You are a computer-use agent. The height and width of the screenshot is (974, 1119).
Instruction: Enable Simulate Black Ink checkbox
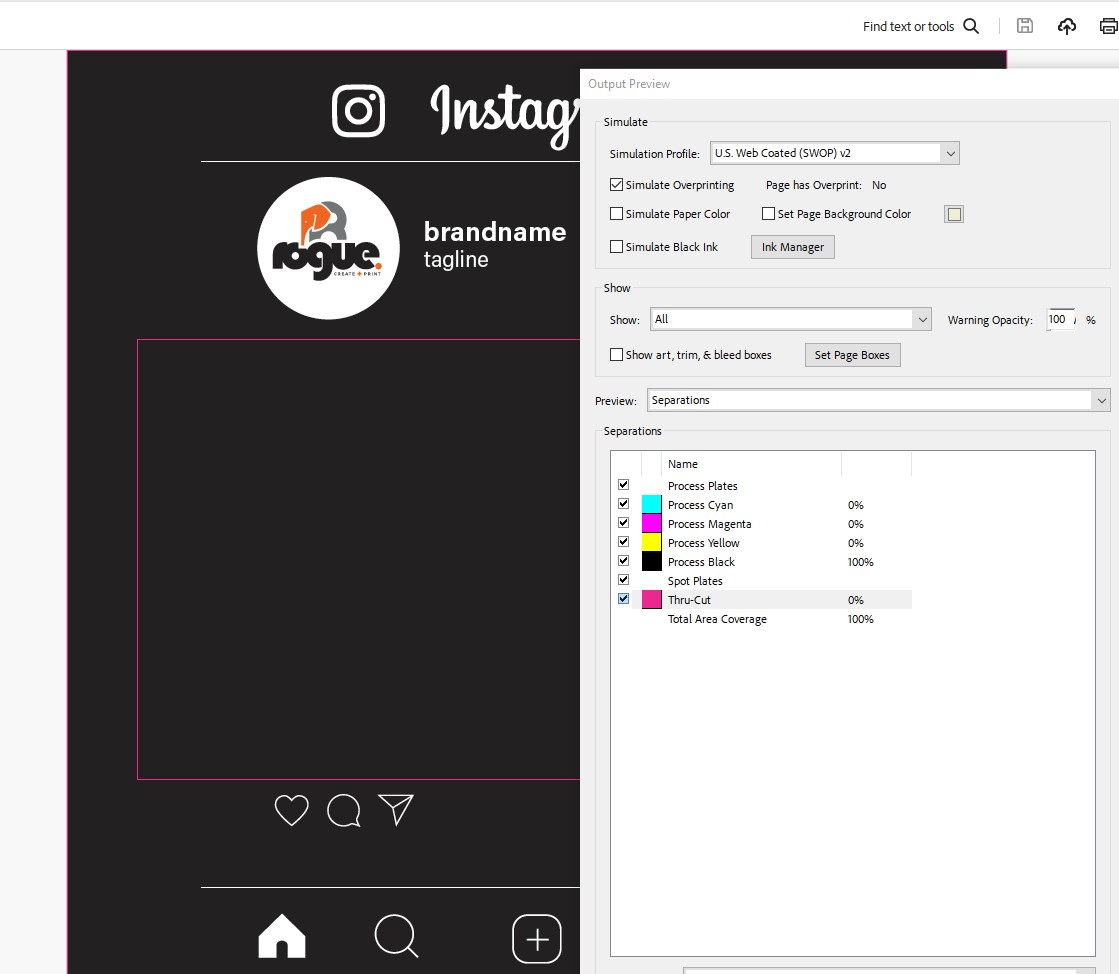(x=617, y=246)
